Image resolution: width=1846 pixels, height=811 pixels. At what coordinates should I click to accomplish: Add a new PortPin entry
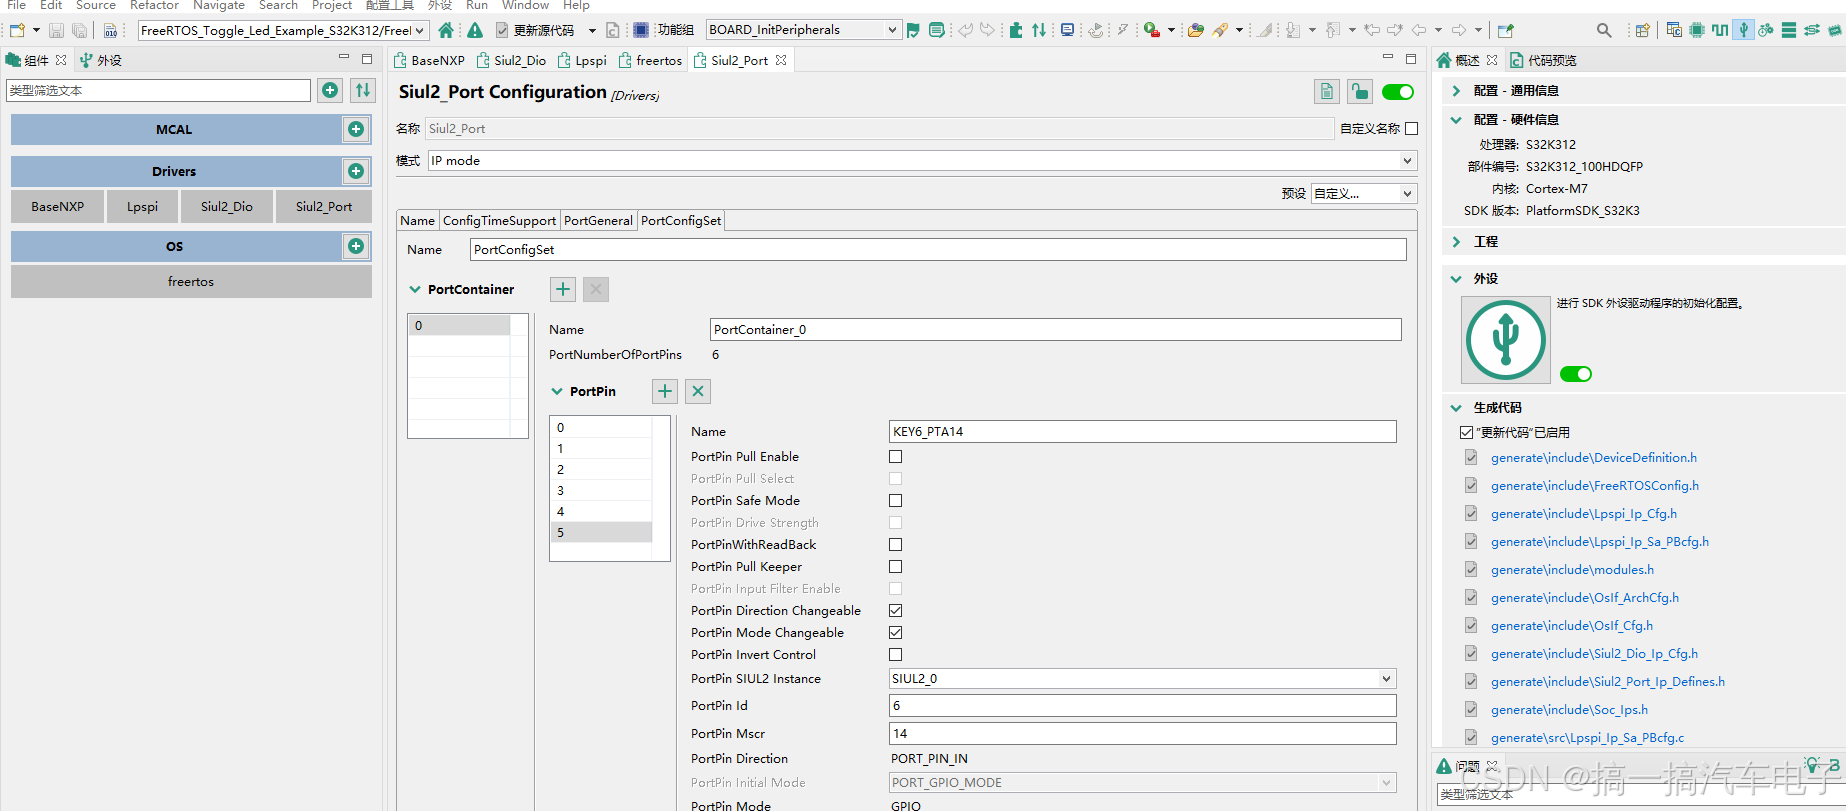point(665,391)
